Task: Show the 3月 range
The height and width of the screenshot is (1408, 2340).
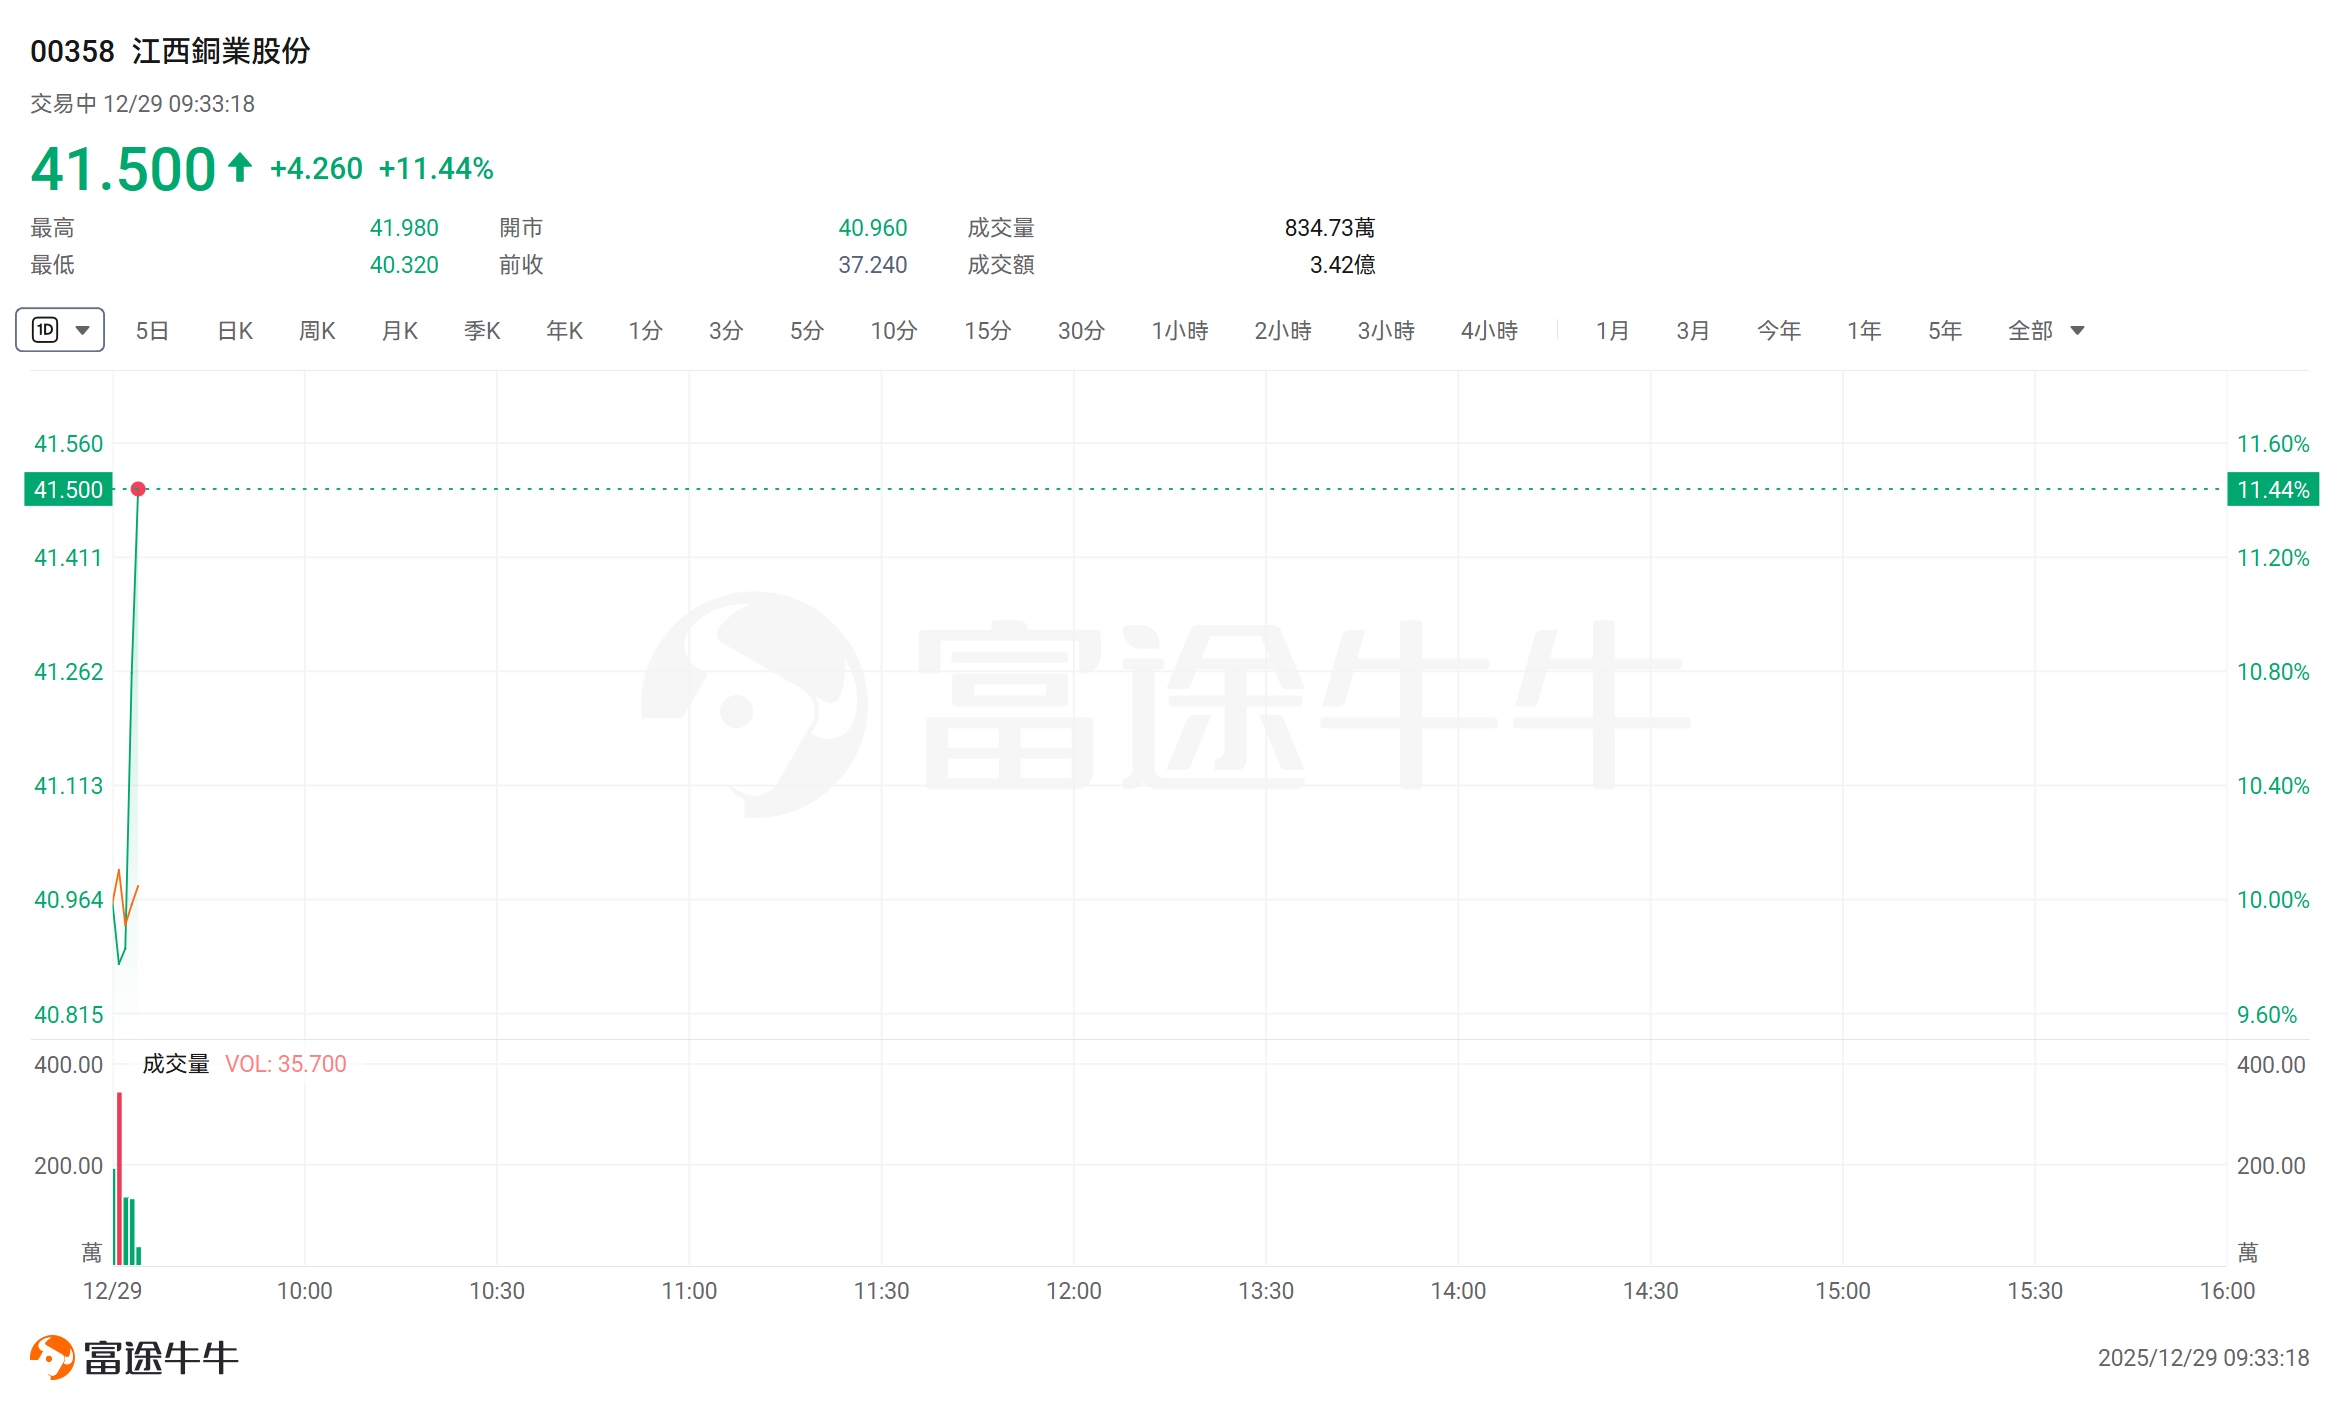Action: click(x=1692, y=331)
